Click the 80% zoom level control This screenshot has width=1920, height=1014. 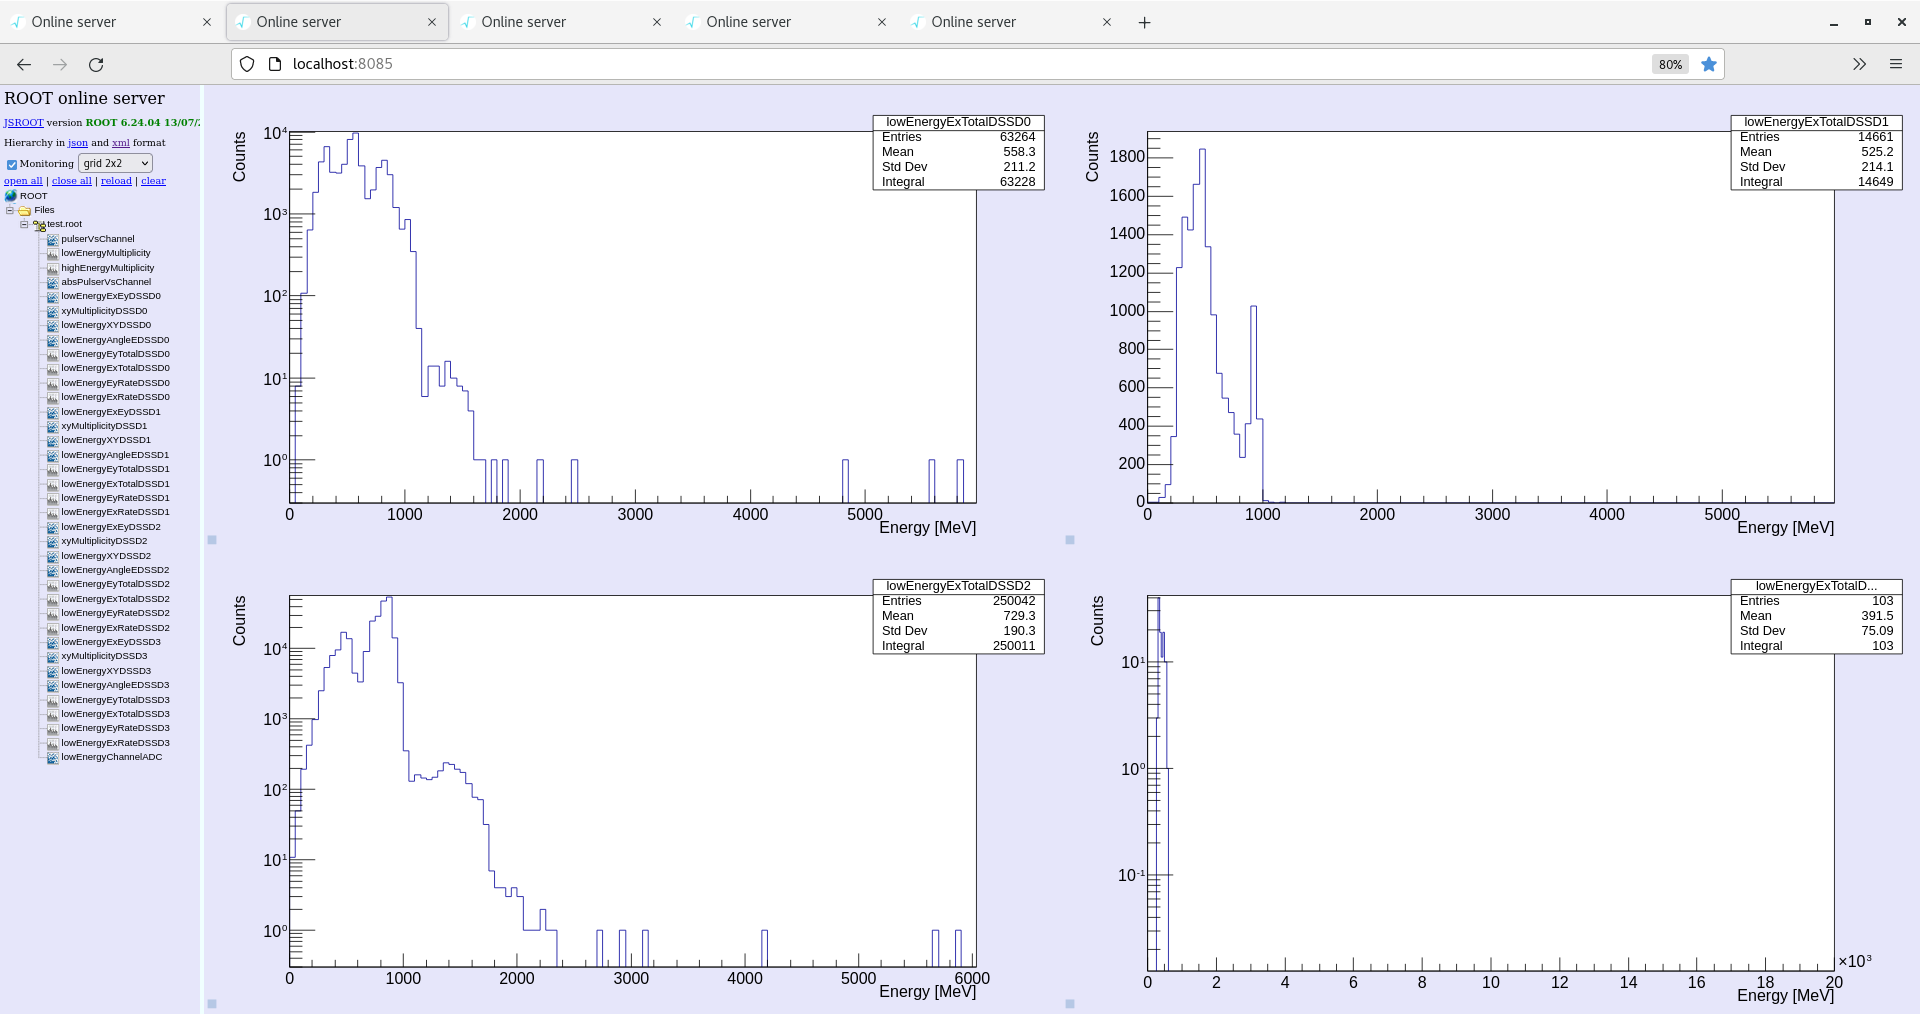[1668, 64]
